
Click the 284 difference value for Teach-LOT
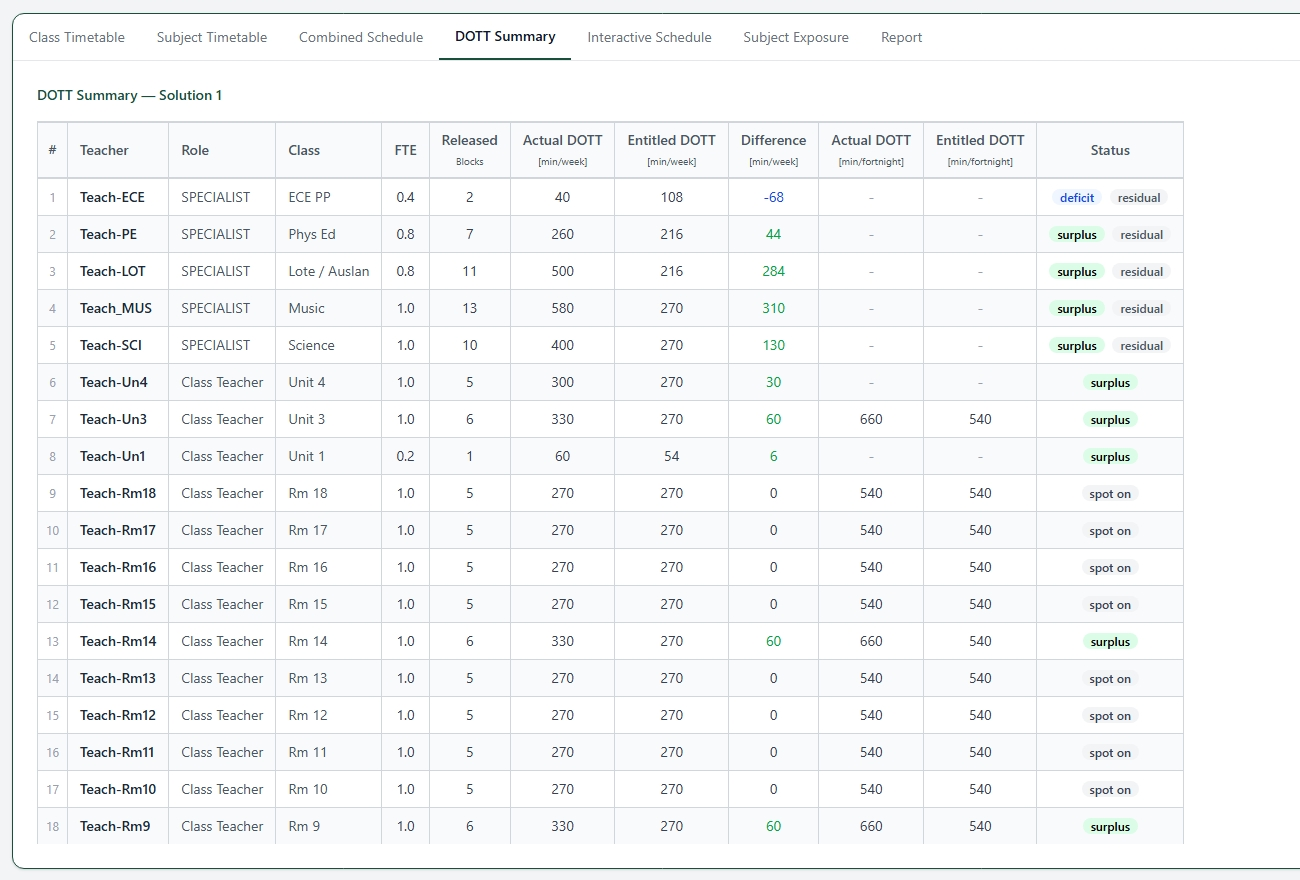773,271
